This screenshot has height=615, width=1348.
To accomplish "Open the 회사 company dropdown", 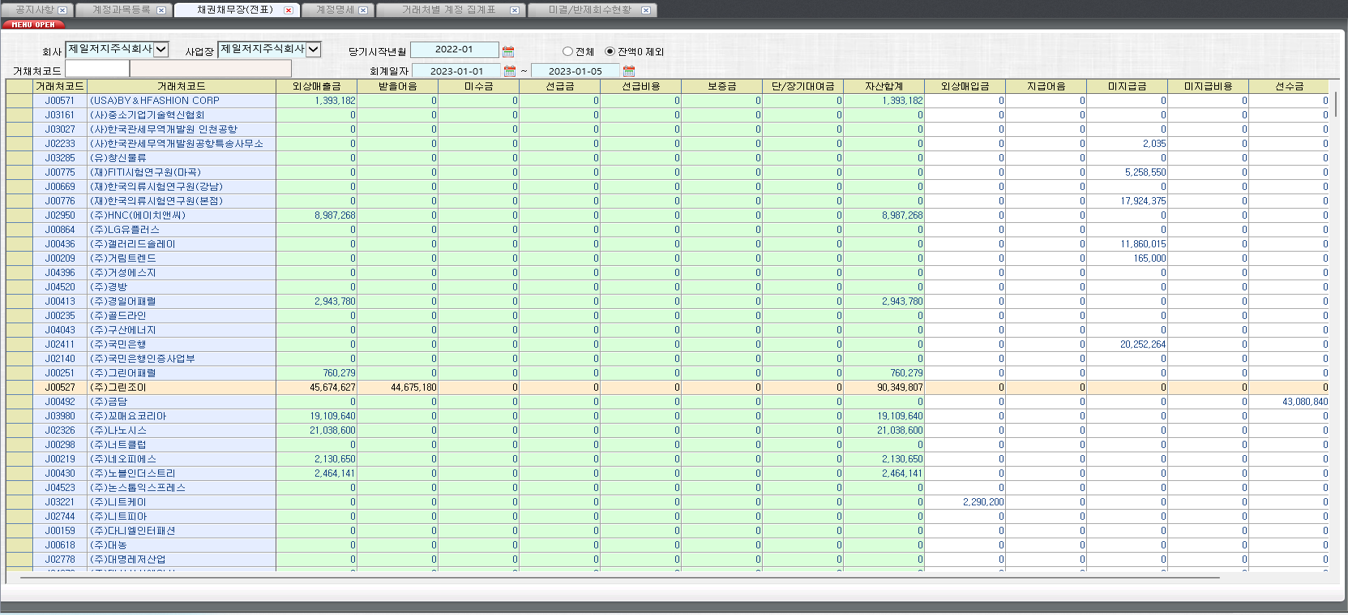I will click(x=160, y=50).
